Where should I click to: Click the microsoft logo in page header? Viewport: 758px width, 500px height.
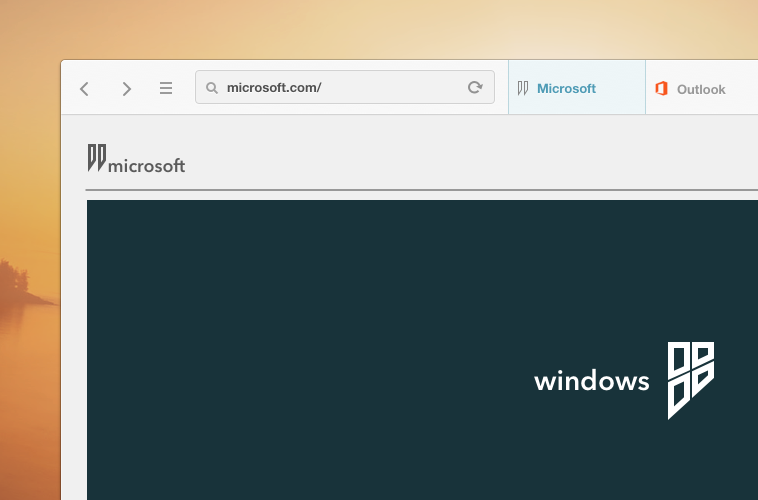pos(136,159)
